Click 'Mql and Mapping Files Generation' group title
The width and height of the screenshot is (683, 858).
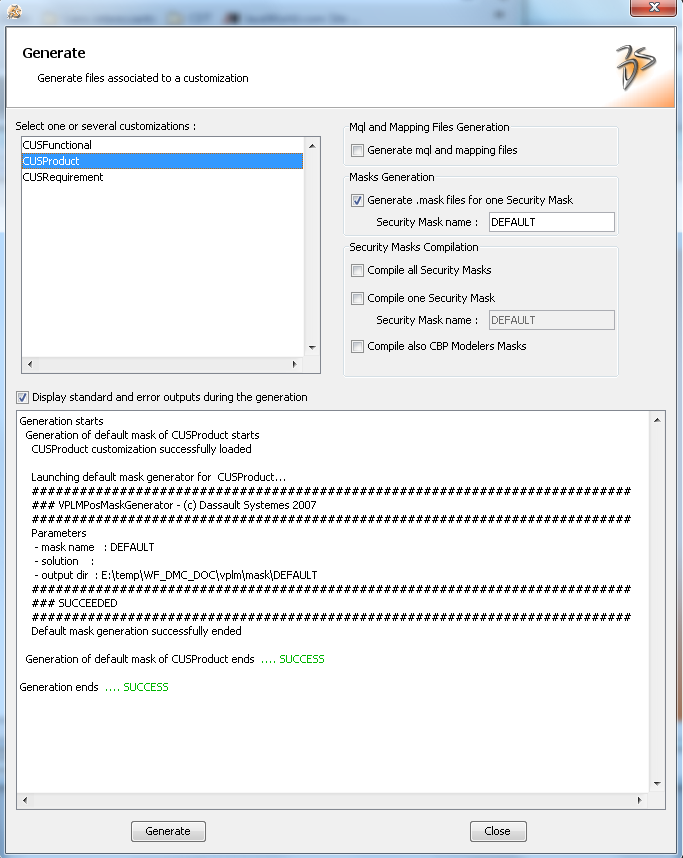click(x=429, y=127)
